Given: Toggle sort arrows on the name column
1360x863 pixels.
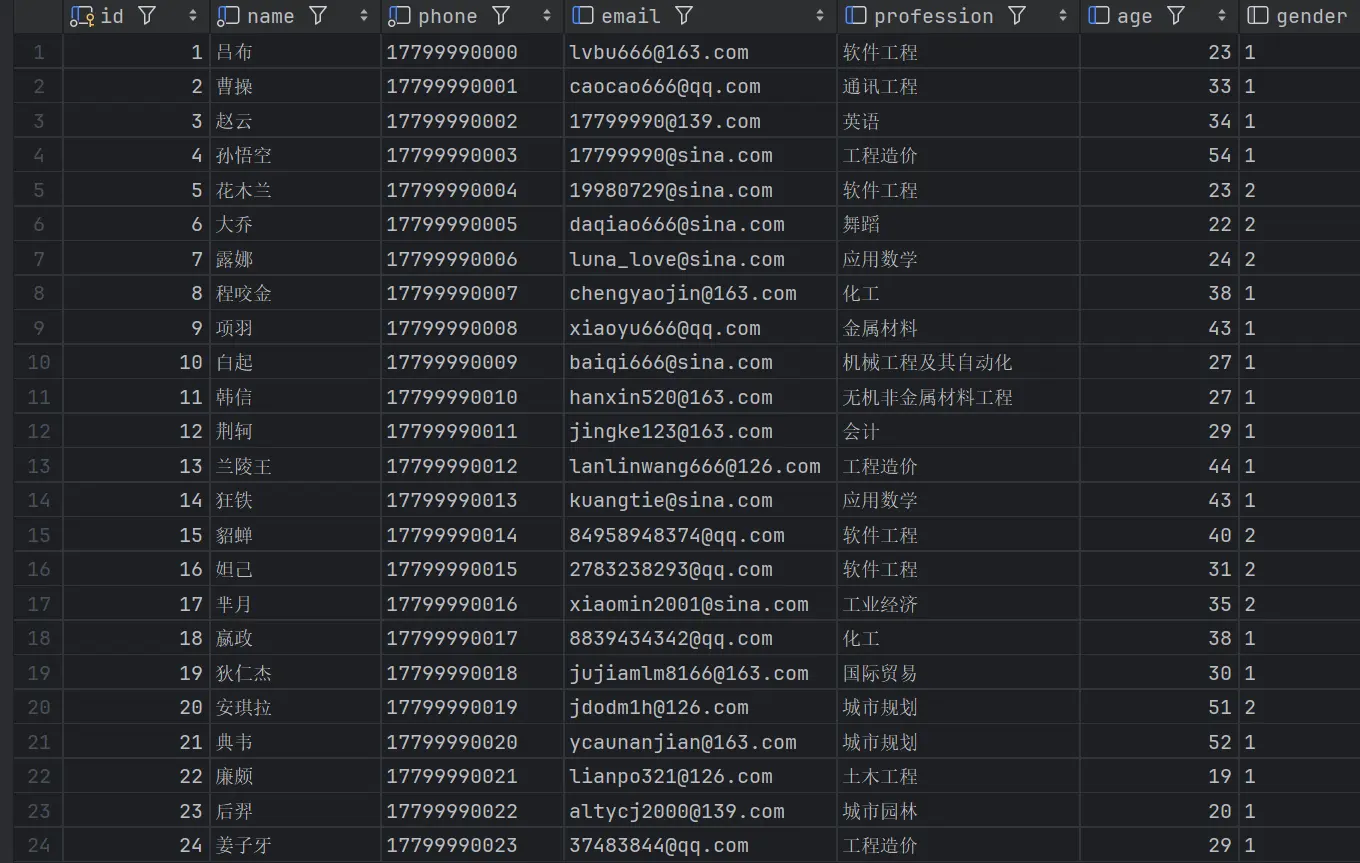Looking at the screenshot, I should pyautogui.click(x=363, y=16).
